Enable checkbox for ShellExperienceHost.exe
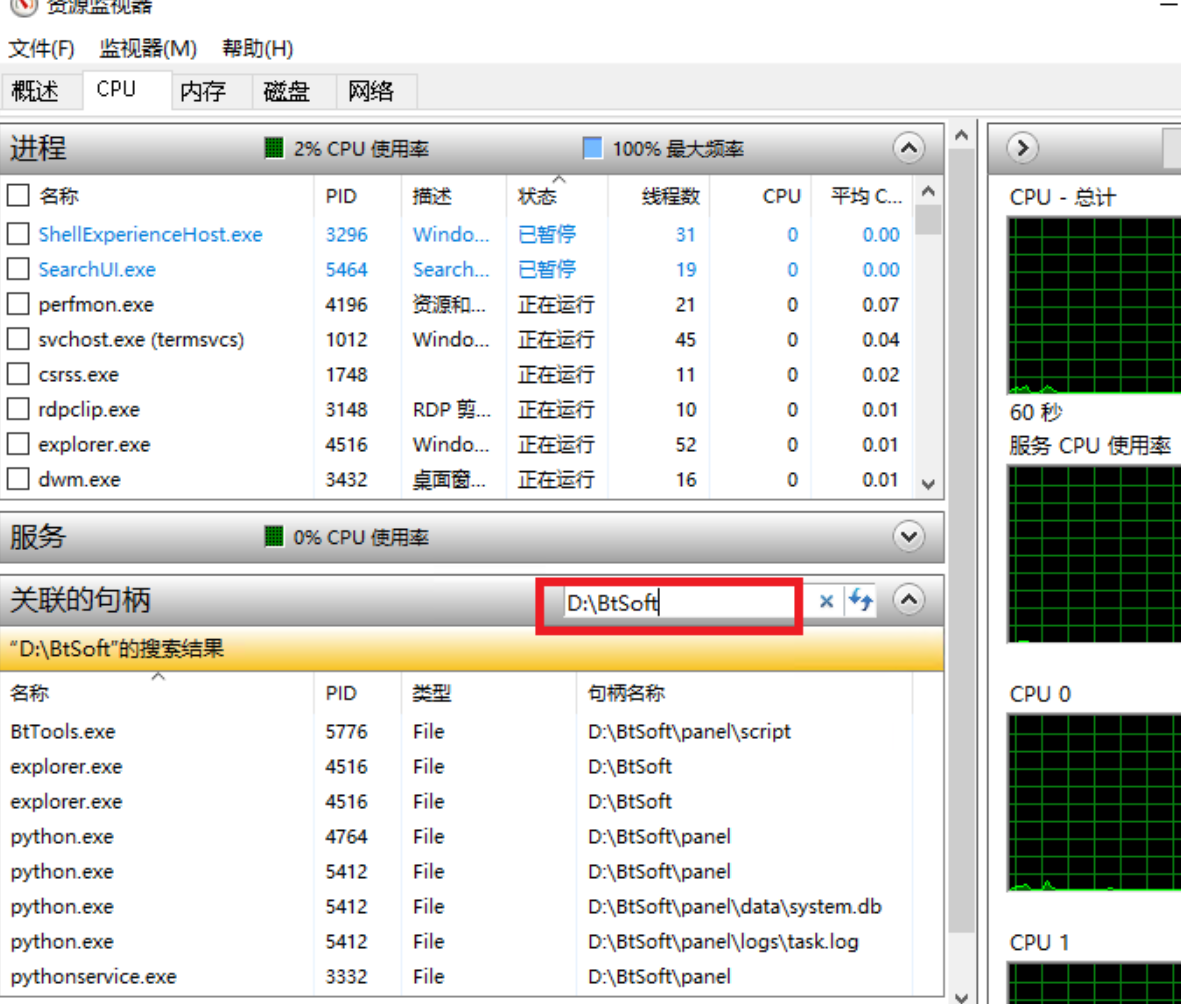This screenshot has width=1181, height=1004. click(18, 235)
